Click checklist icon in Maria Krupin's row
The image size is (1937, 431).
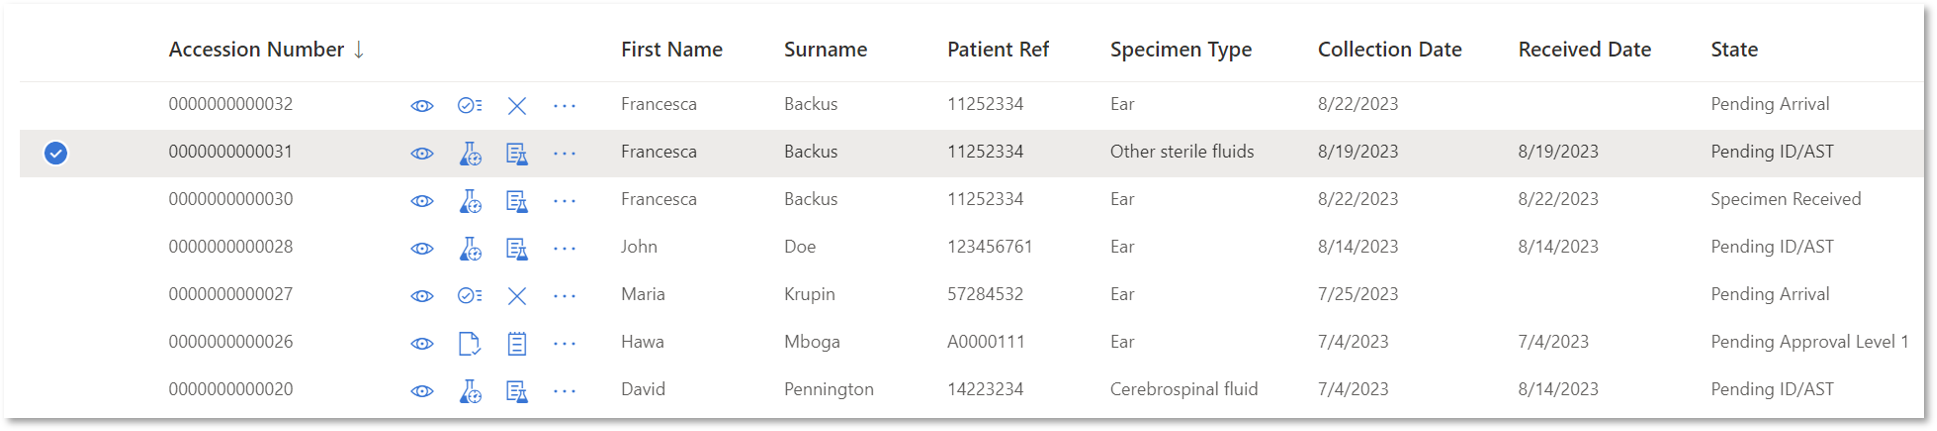point(470,296)
